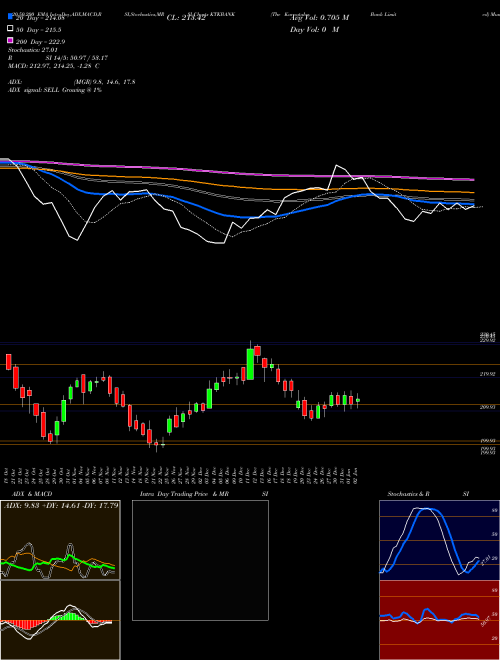Click the blue 20-day moving average line end
This screenshot has height=660, width=500.
pos(473,205)
